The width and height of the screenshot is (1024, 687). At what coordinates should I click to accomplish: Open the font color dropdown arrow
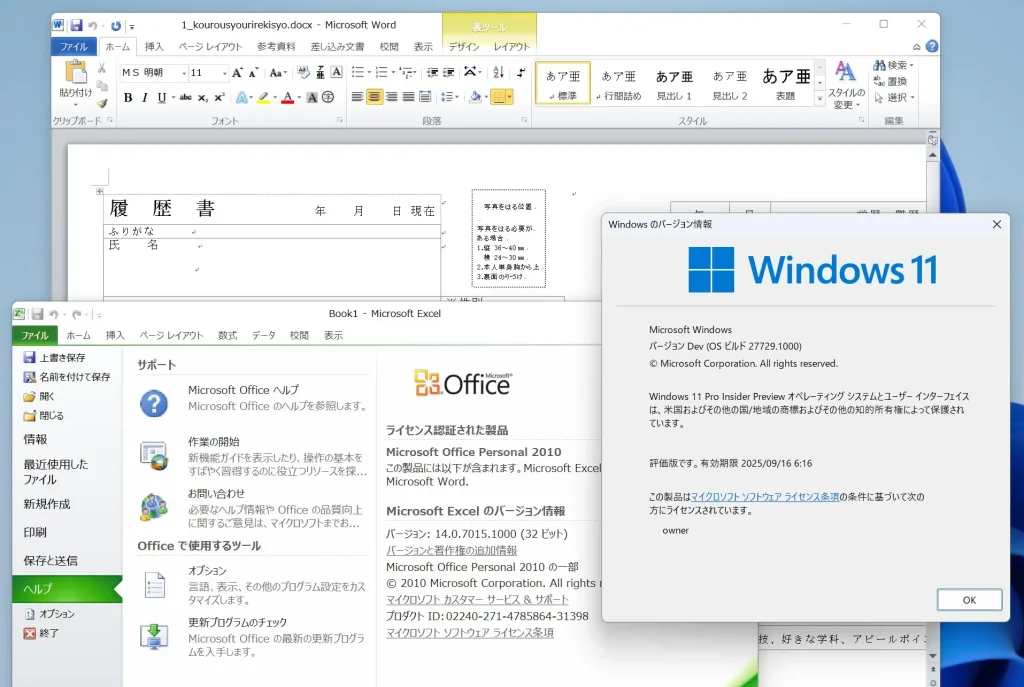tap(299, 97)
